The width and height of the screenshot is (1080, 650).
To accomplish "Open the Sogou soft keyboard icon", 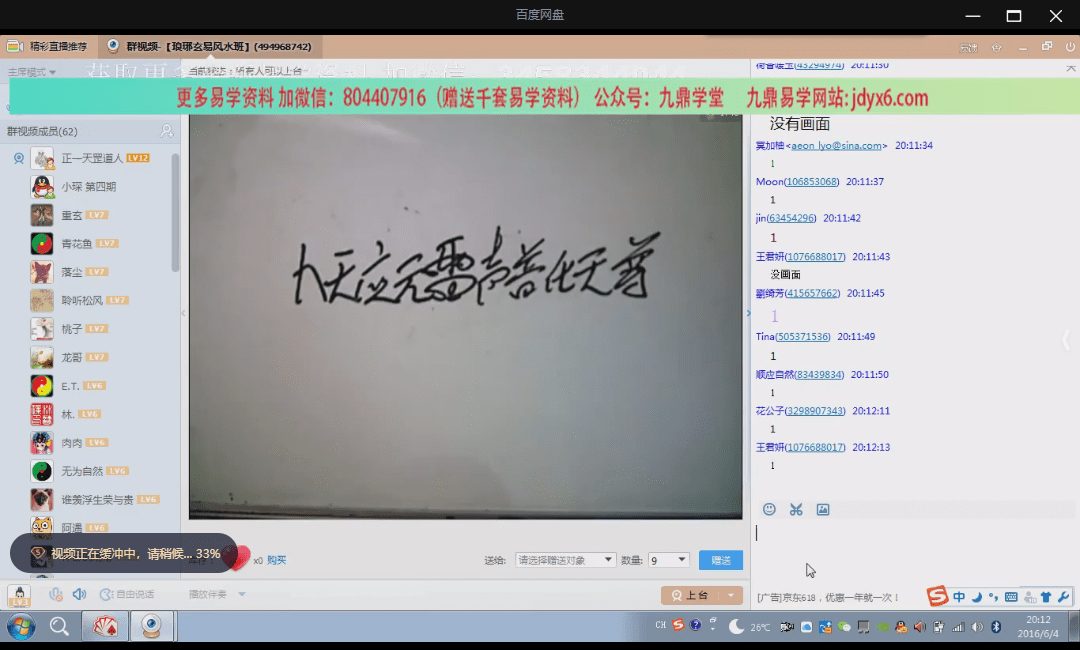I will point(1011,597).
